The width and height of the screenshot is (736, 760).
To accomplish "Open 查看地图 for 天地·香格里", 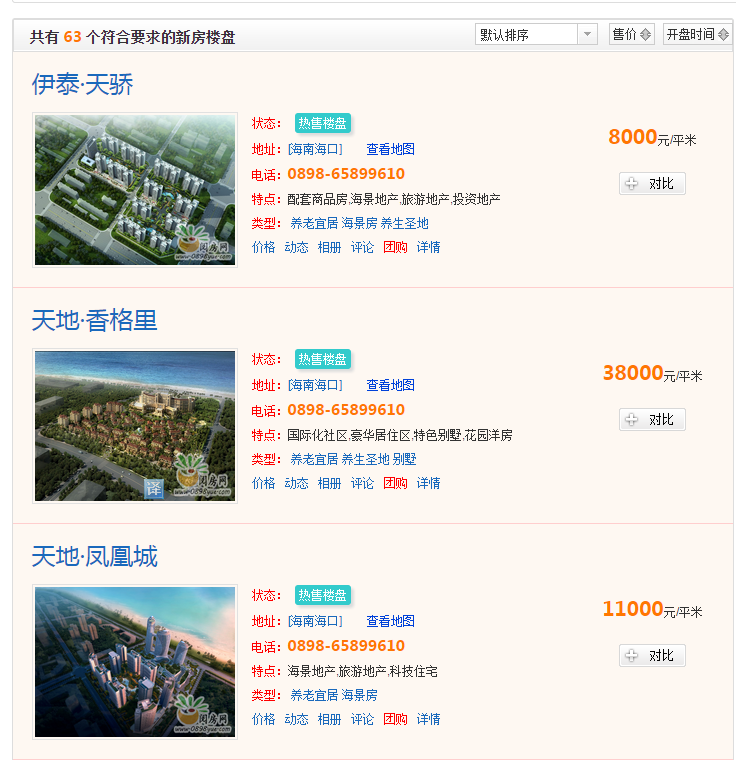I will [390, 385].
